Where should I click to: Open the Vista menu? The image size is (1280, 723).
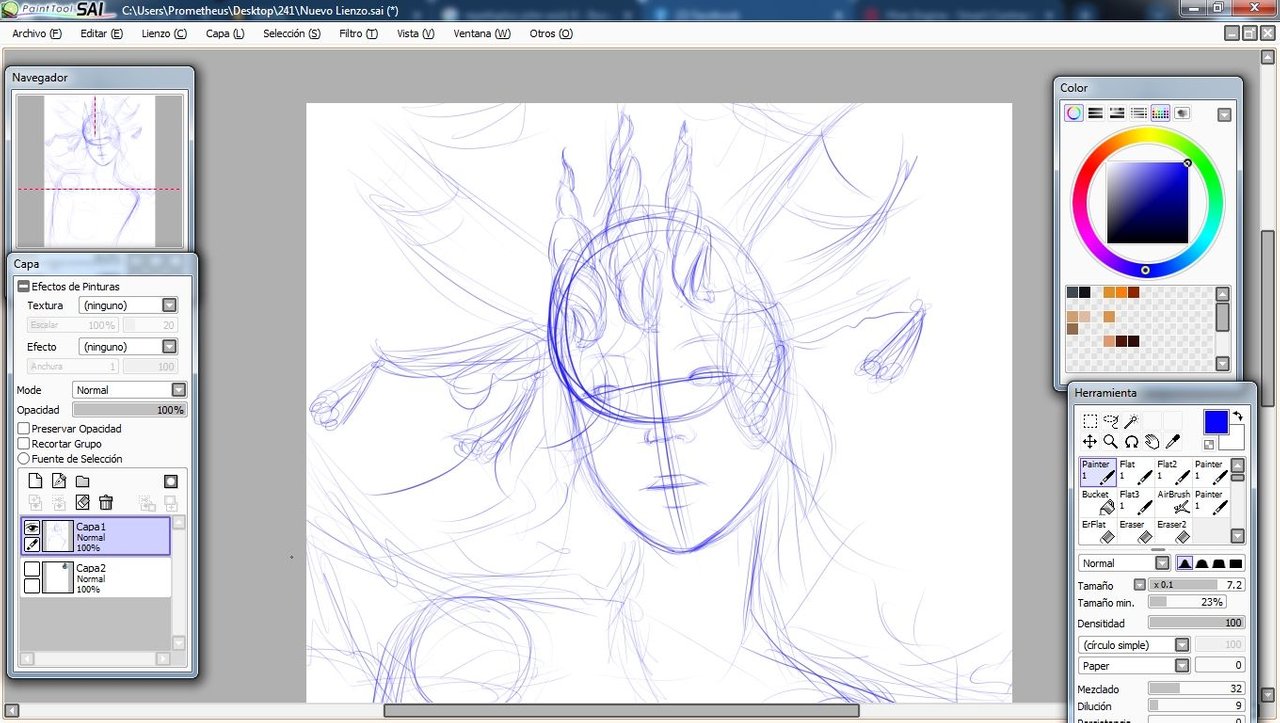point(415,33)
